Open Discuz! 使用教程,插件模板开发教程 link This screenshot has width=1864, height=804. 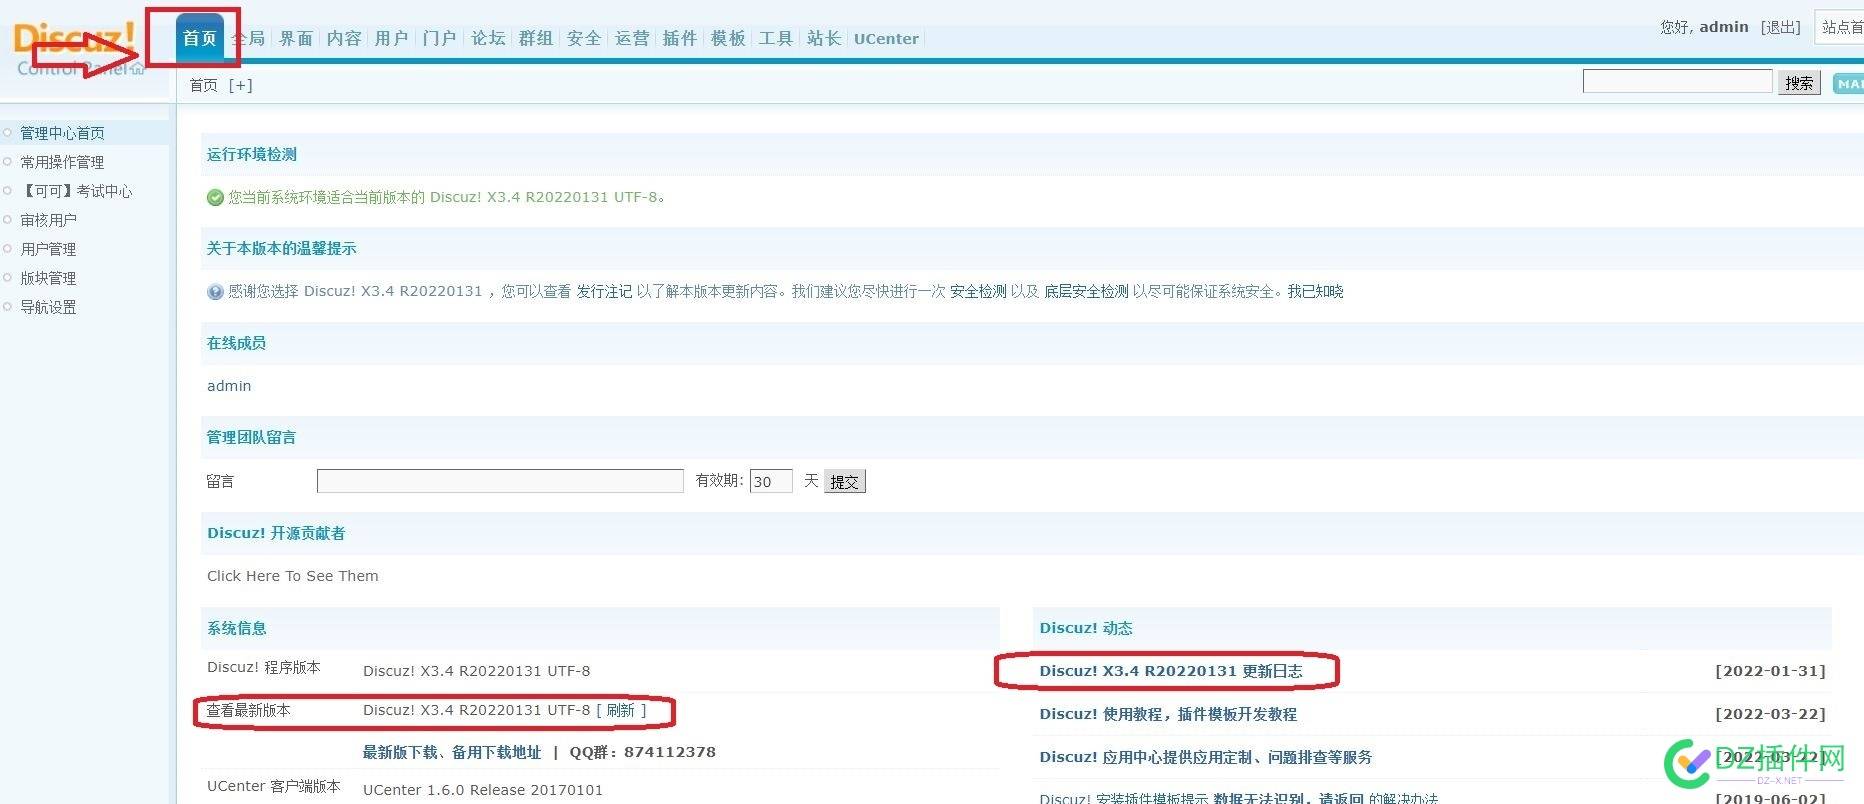1168,714
